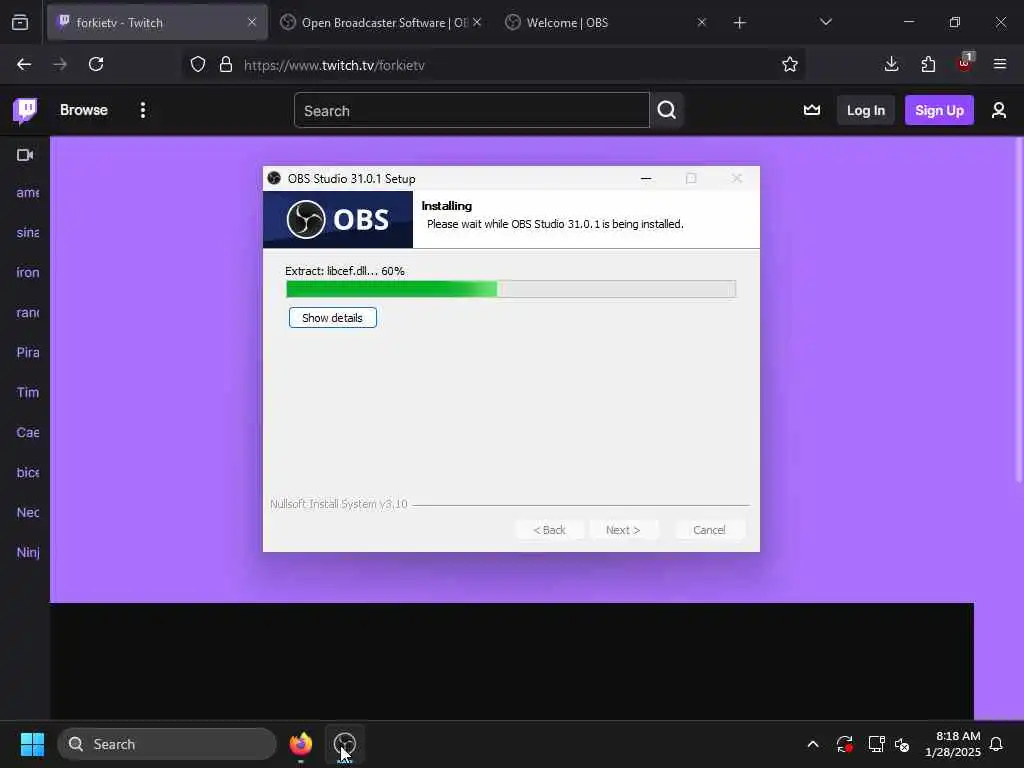The height and width of the screenshot is (768, 1024).
Task: Open the sidebar channel starting with 'ame'
Action: [x=27, y=193]
